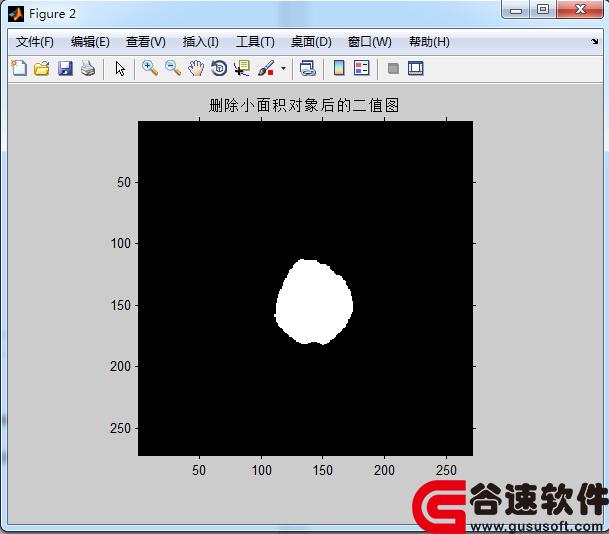Open the 编辑(E) menu
Image resolution: width=609 pixels, height=534 pixels.
[90, 42]
